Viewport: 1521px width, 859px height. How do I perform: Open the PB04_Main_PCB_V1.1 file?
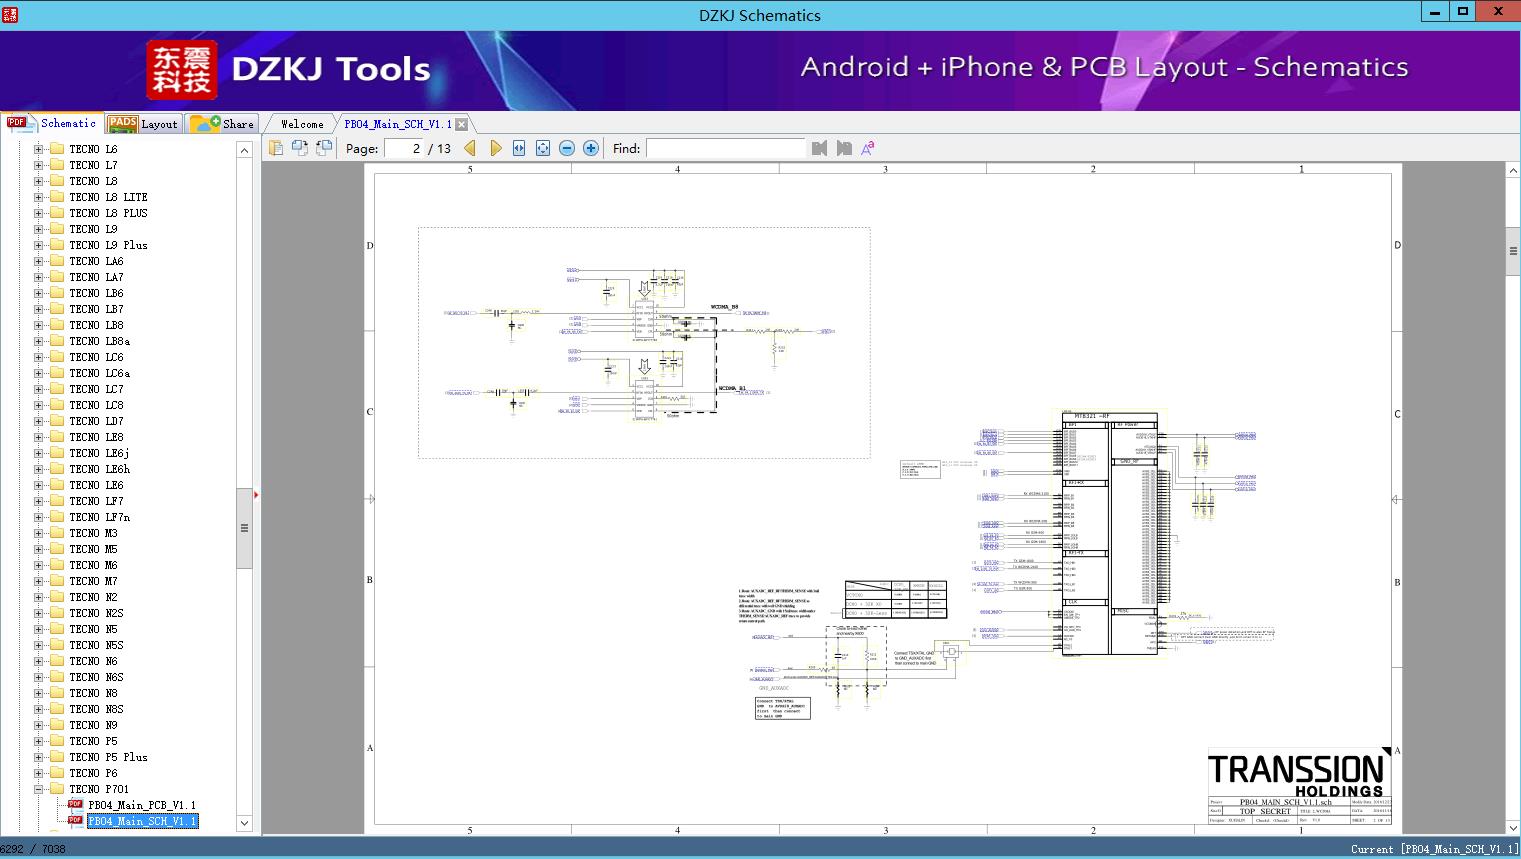pos(141,805)
